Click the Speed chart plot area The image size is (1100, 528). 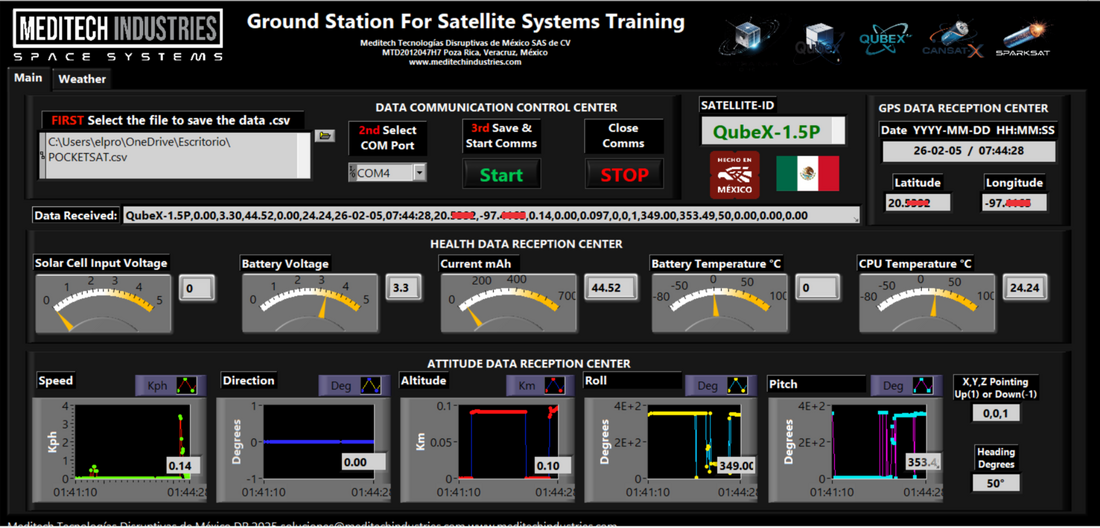coord(135,442)
